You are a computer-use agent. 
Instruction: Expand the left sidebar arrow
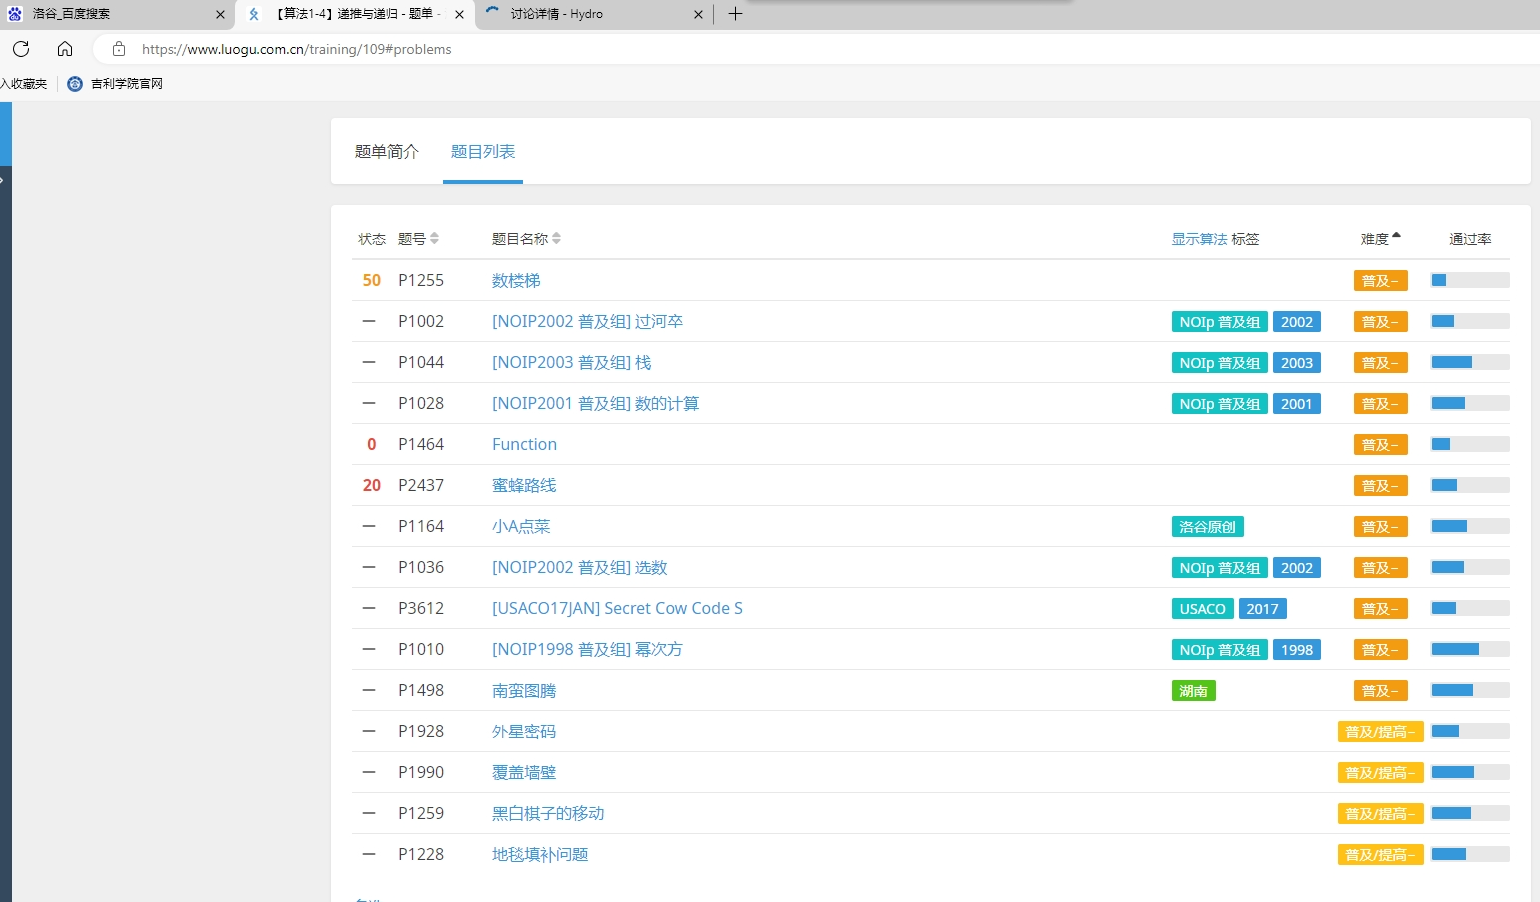pos(3,180)
